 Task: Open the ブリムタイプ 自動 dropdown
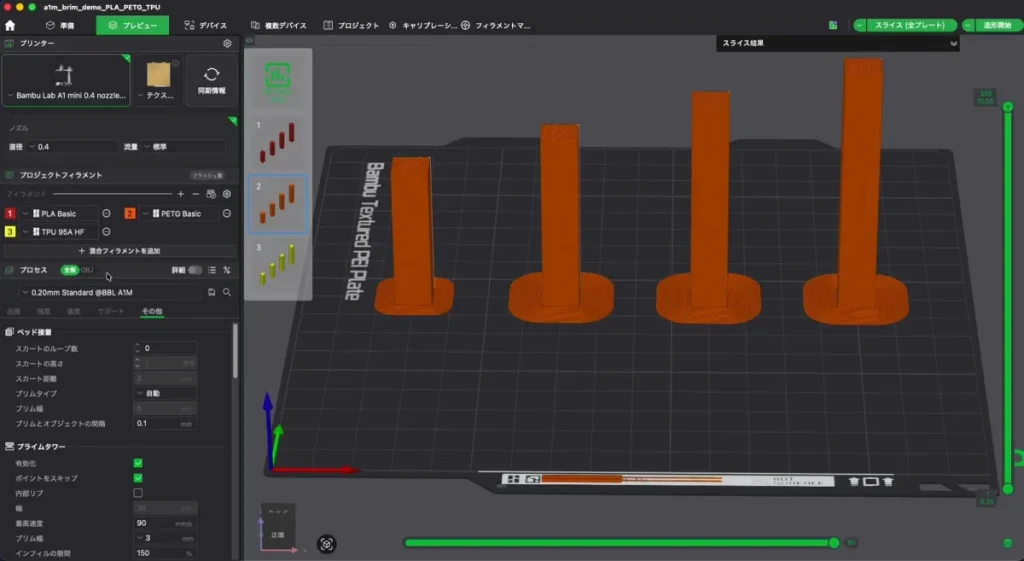coord(165,393)
